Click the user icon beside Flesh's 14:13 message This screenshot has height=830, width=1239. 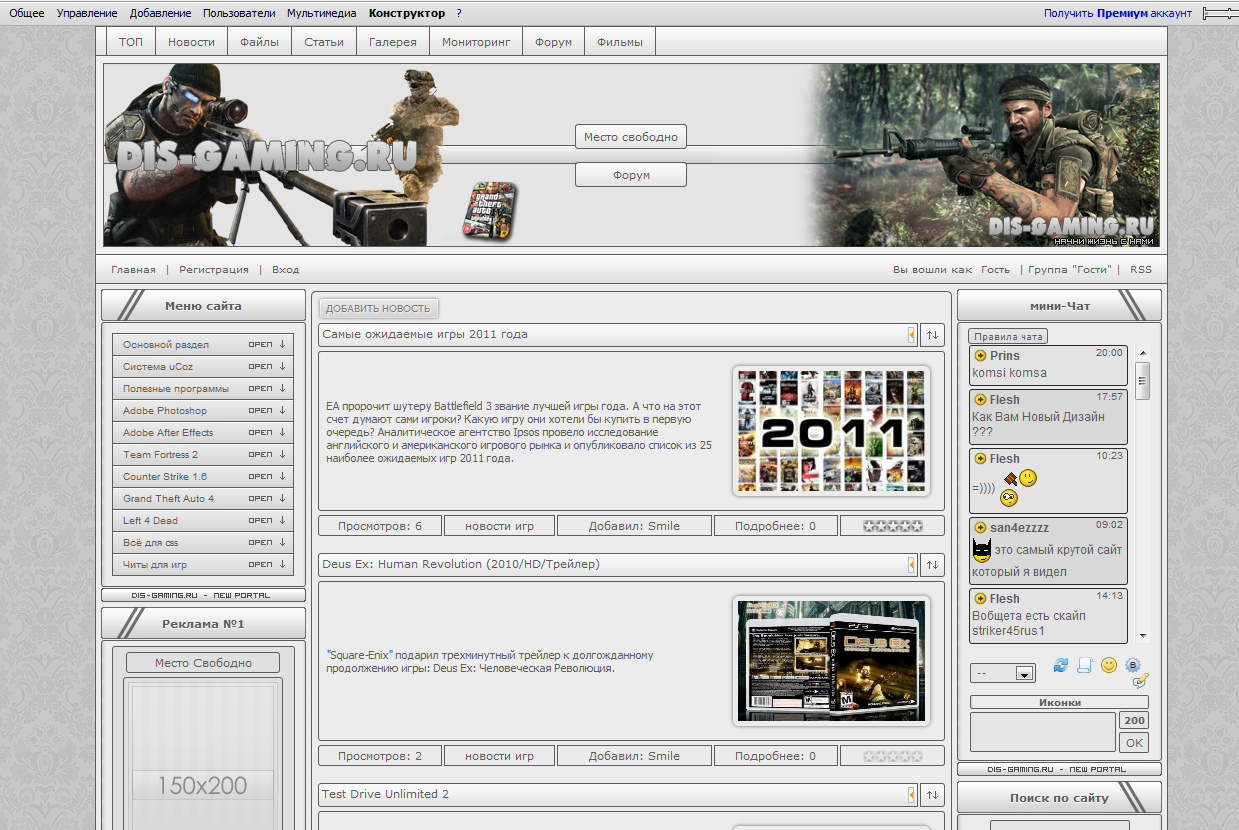click(980, 598)
